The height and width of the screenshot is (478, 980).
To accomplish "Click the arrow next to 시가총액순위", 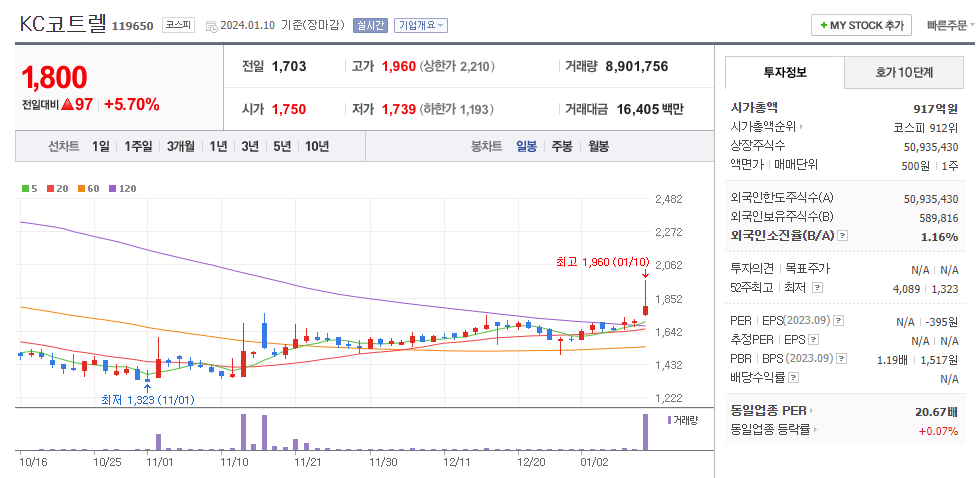I will [x=801, y=127].
